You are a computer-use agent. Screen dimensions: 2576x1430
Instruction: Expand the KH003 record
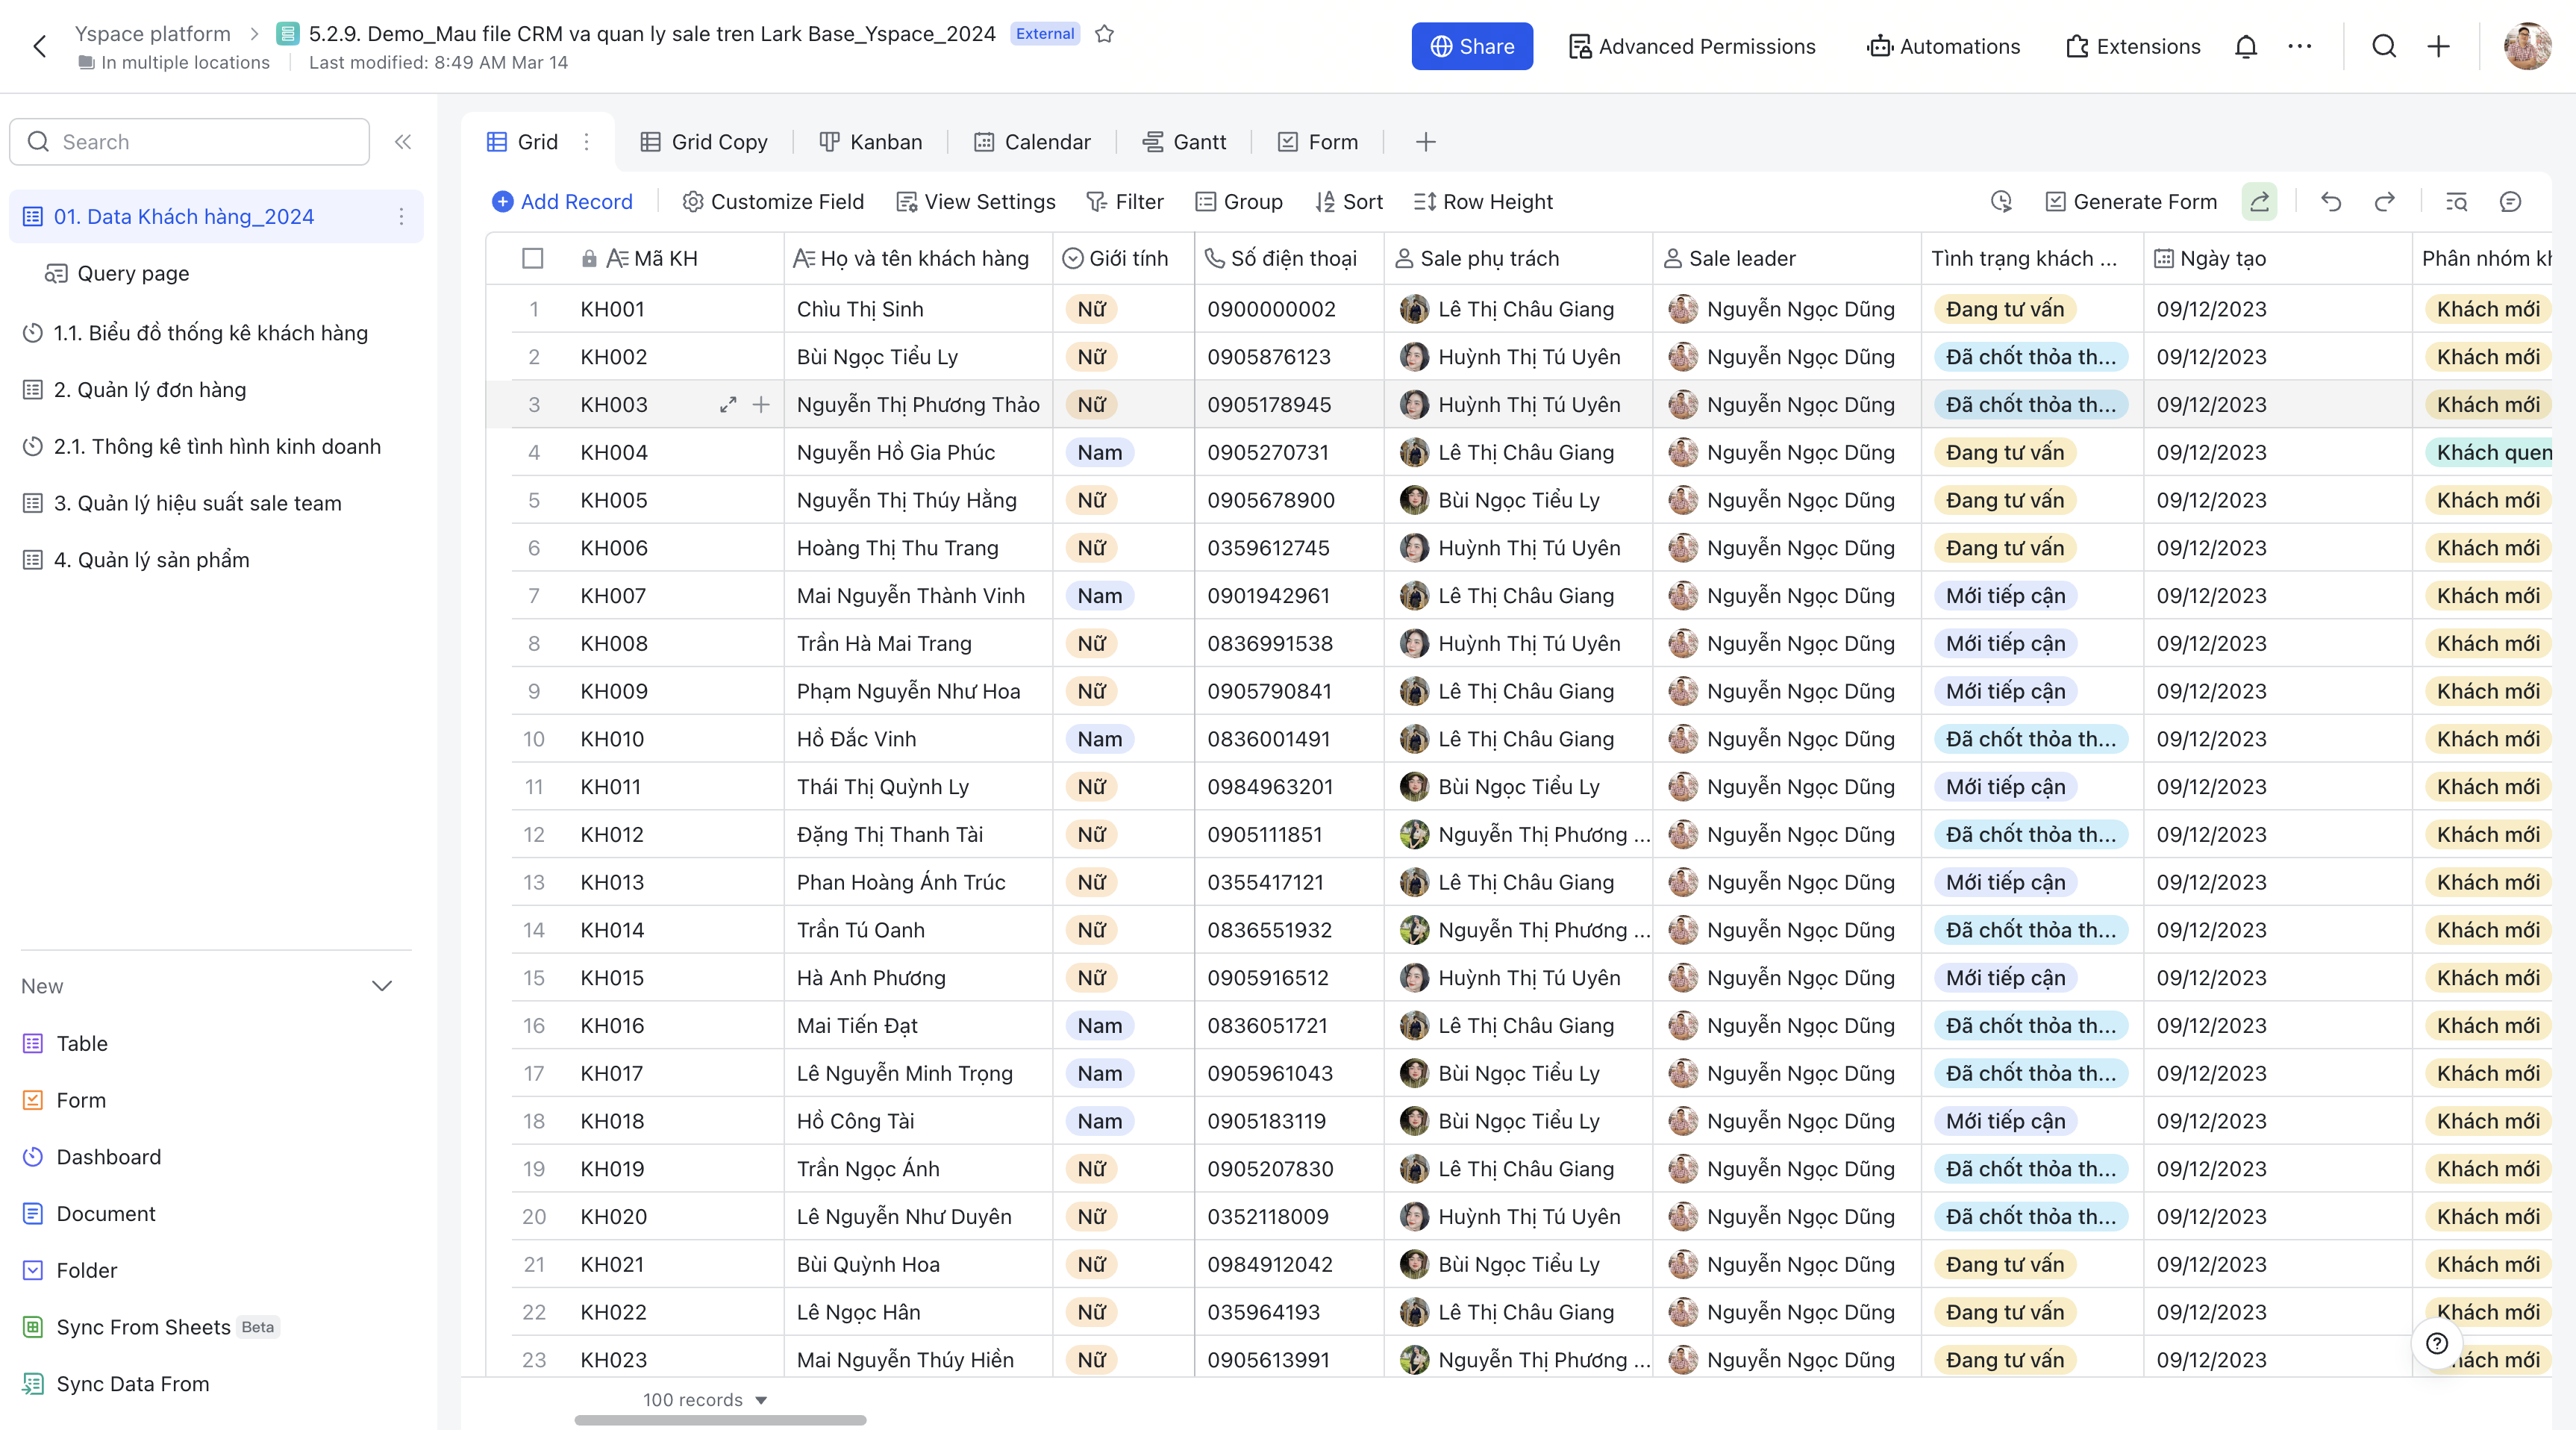728,405
